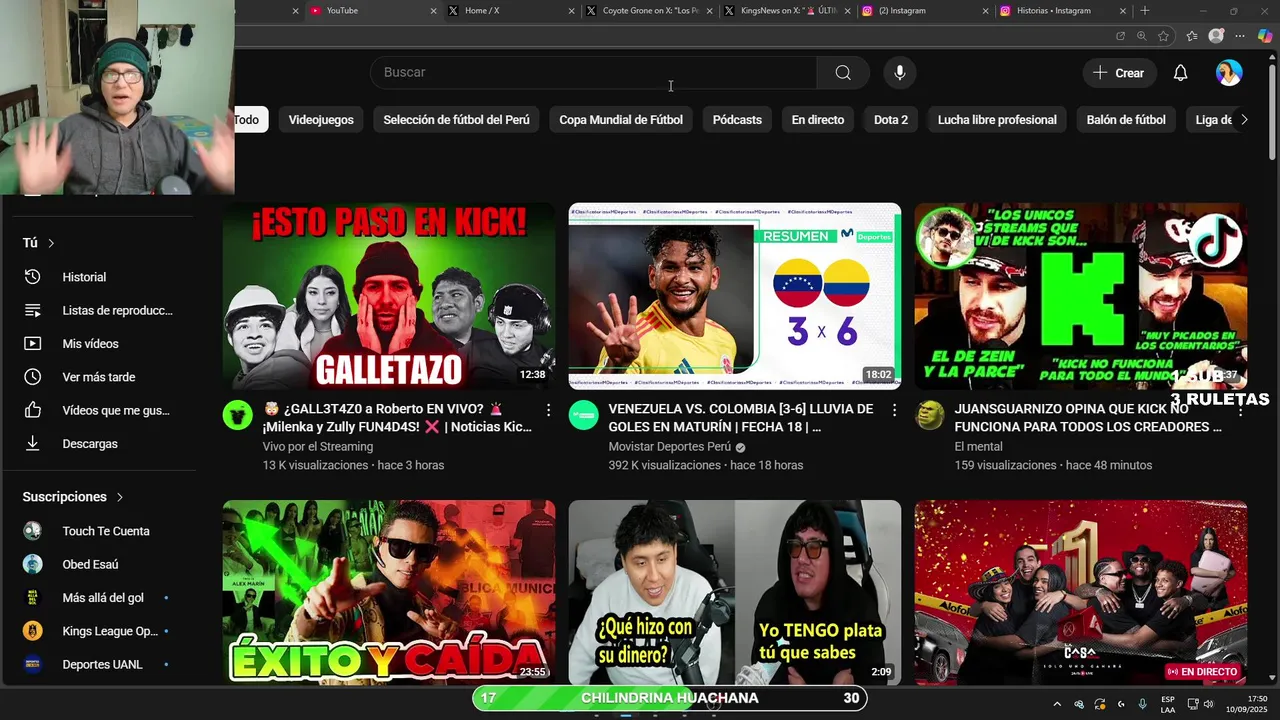Expand the Suscripciones section chevron
Image resolution: width=1280 pixels, height=720 pixels.
point(120,497)
